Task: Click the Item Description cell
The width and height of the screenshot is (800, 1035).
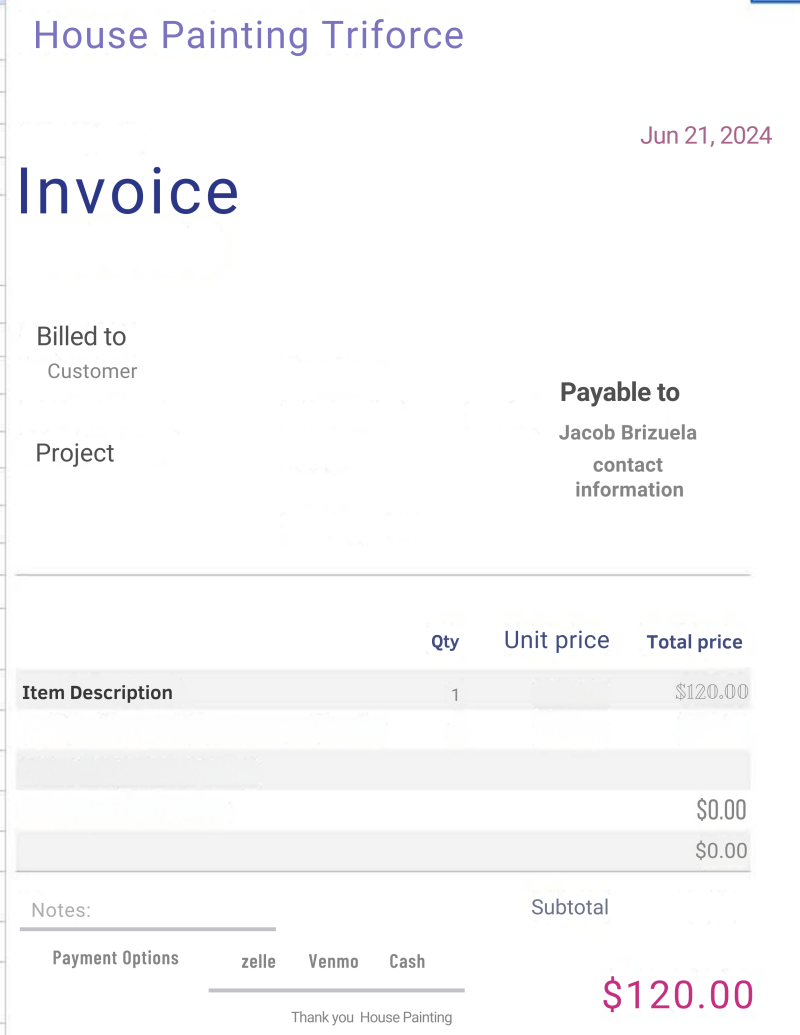Action: 97,692
